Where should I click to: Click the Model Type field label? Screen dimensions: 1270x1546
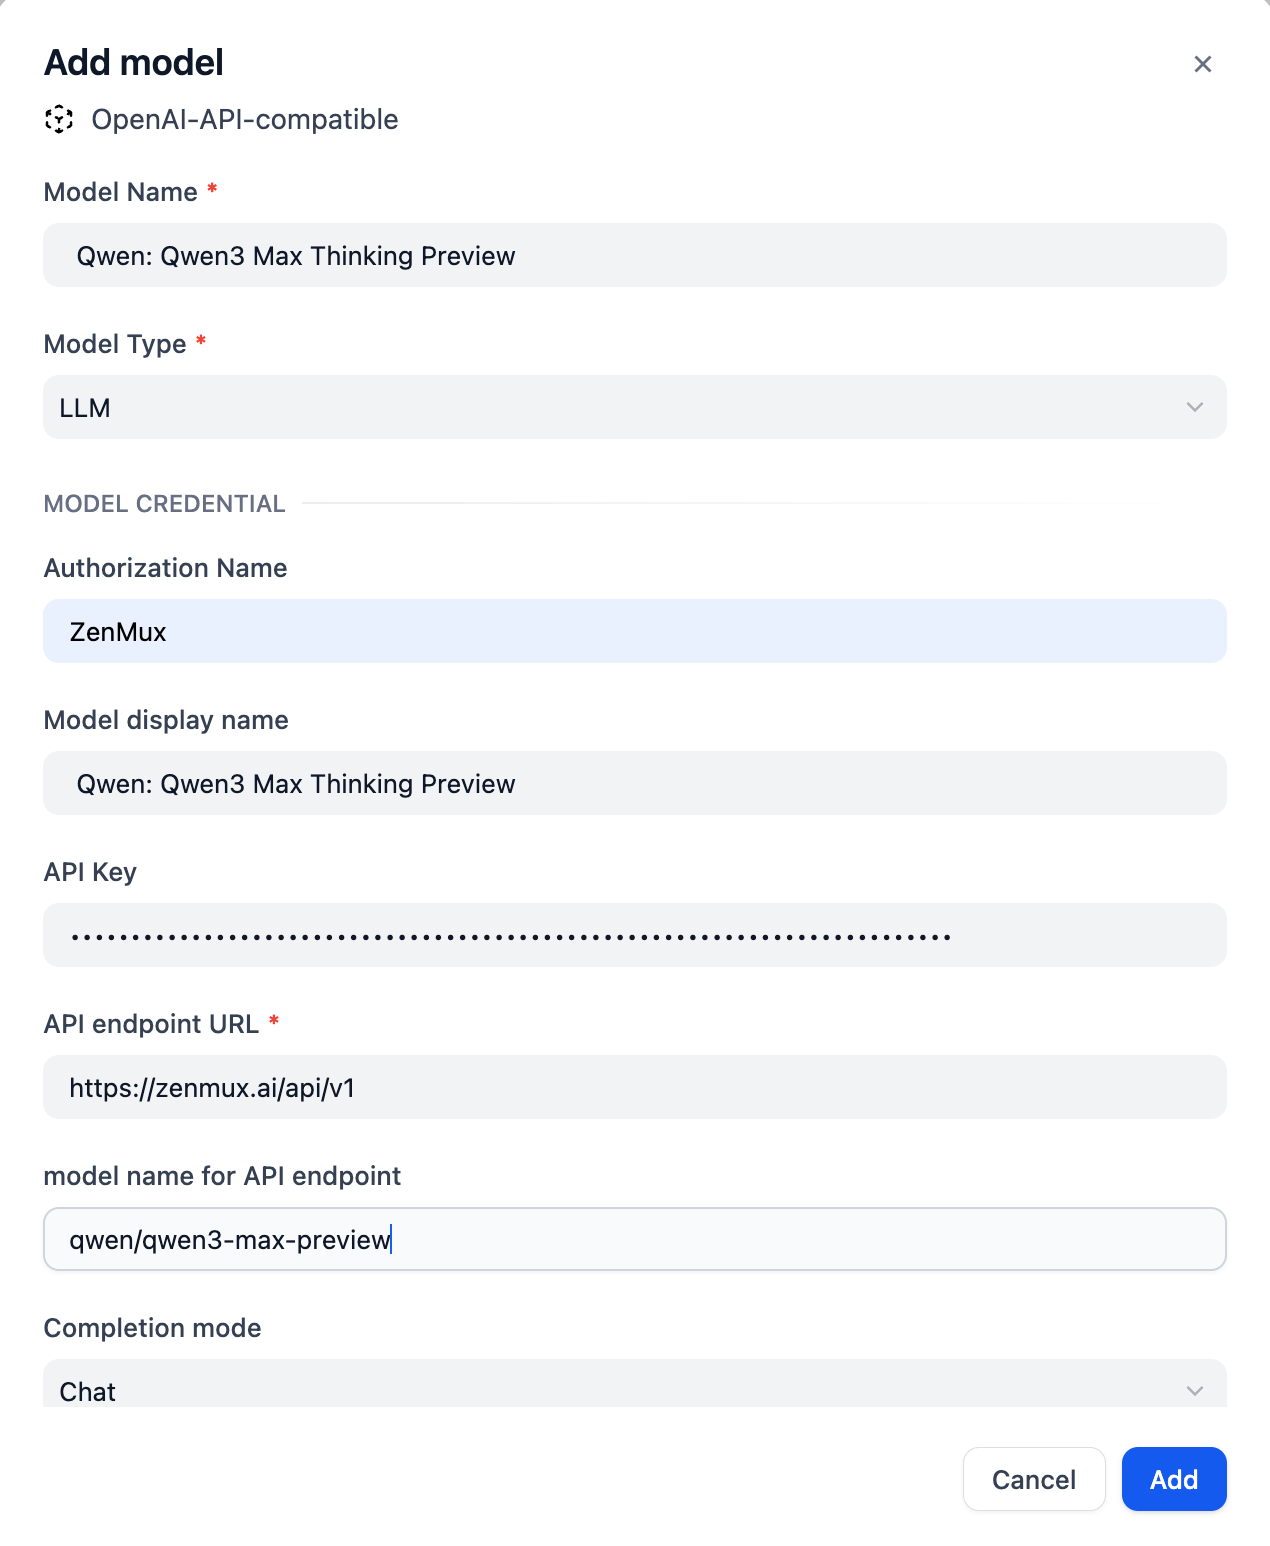[x=115, y=344]
